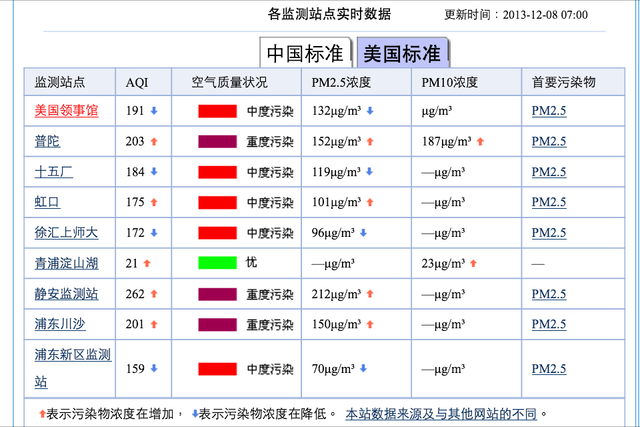Open the 美国领事馆 station link
Viewport: 640px width, 427px height.
pos(67,111)
